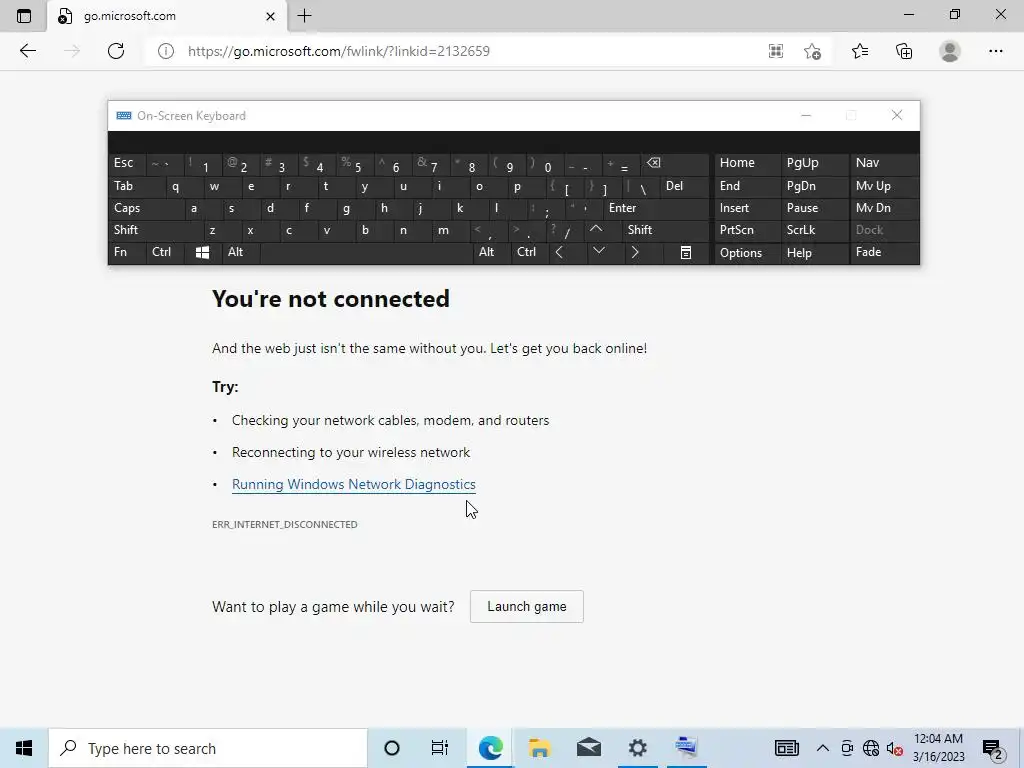Screen dimensions: 1024x768
Task: Click Mv Dn key on On-Screen Keyboard
Action: 884,208
